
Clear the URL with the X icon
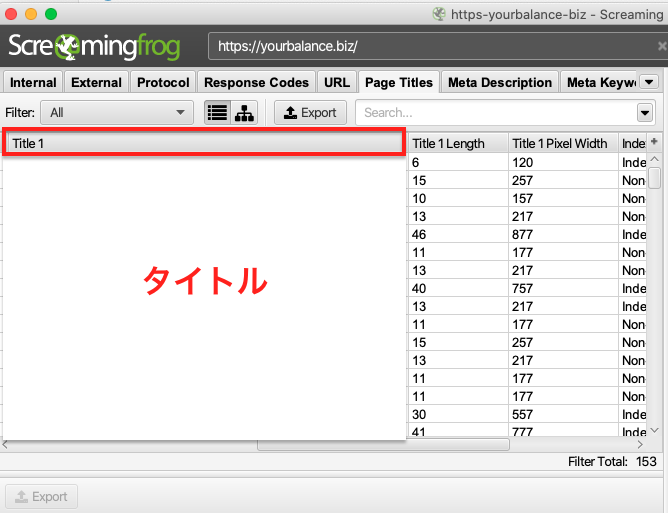[x=662, y=46]
